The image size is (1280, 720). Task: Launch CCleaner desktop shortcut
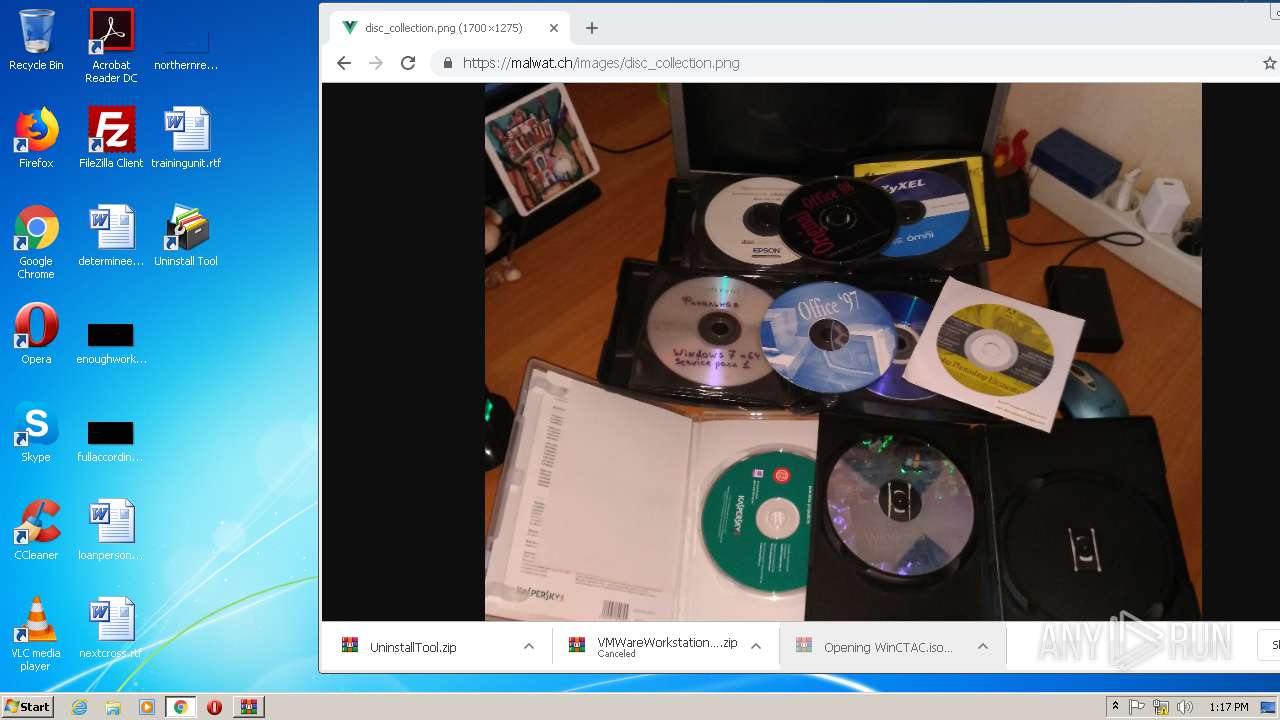pyautogui.click(x=36, y=530)
